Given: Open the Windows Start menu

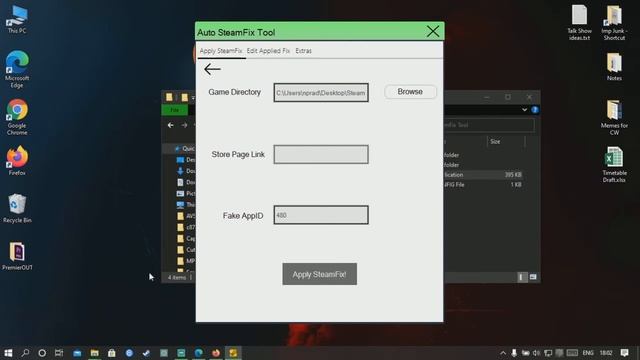Looking at the screenshot, I should tap(8, 353).
